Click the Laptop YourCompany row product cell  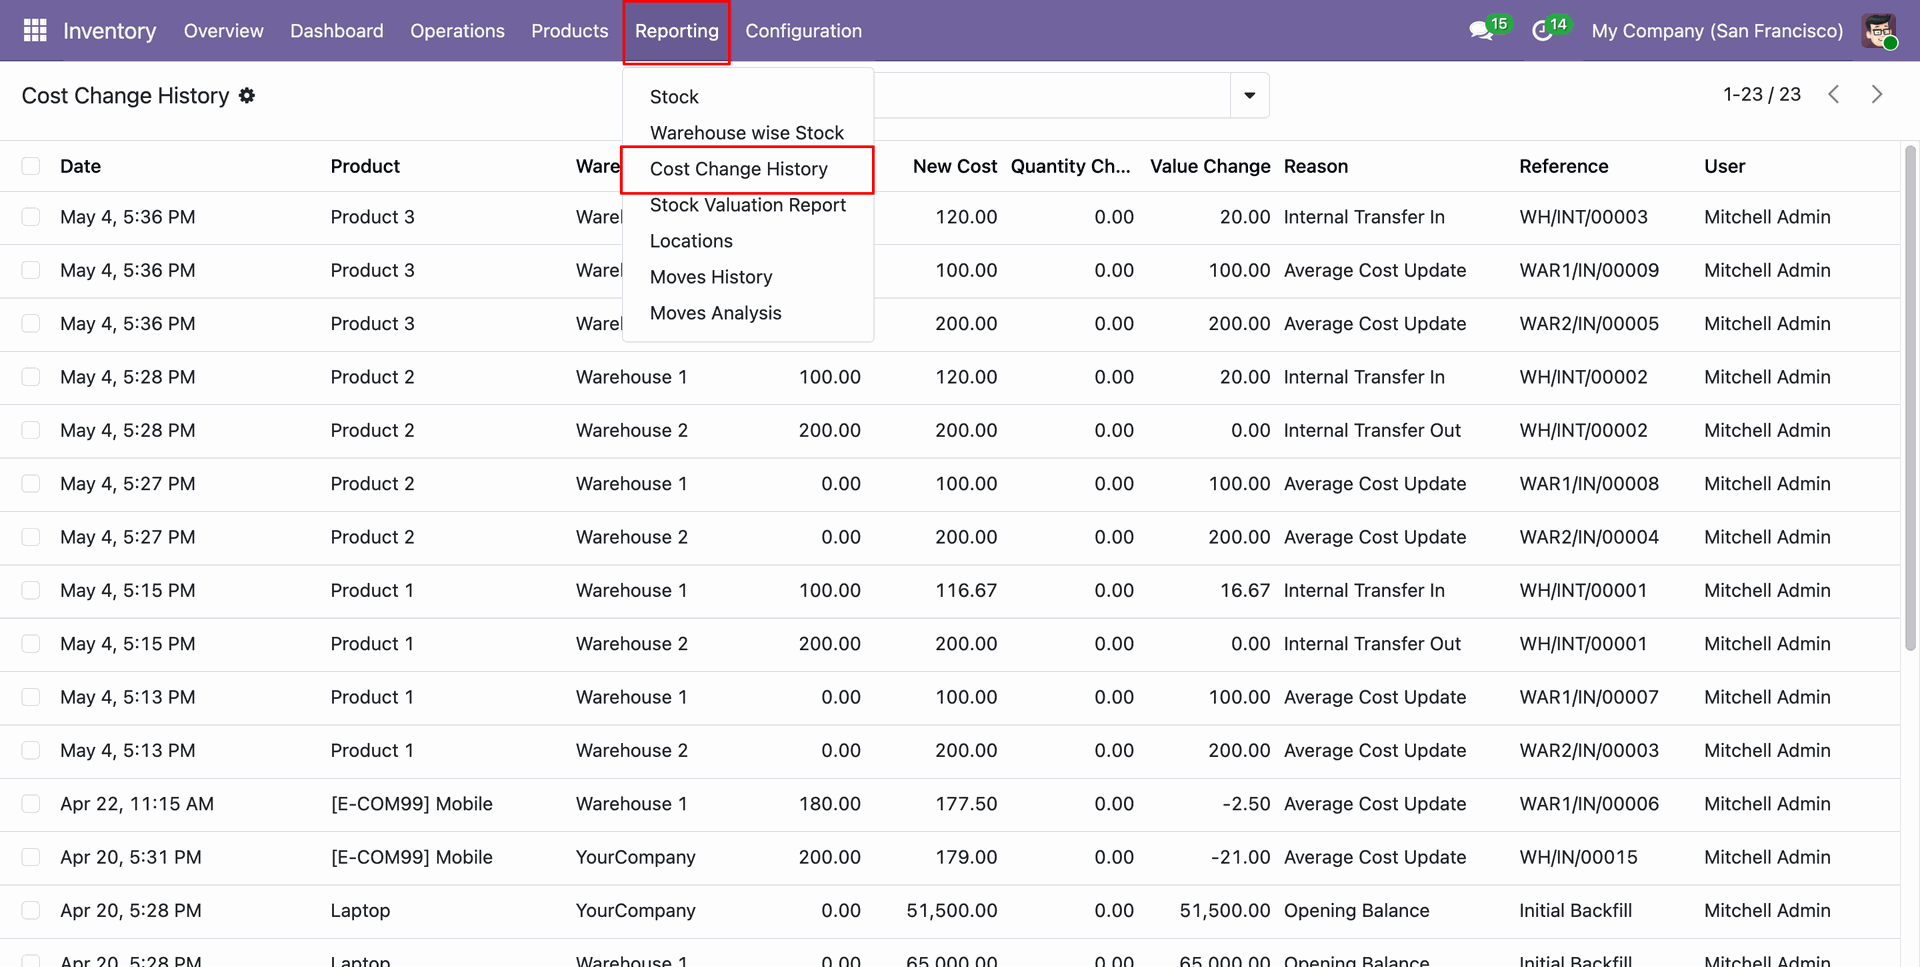click(x=360, y=911)
